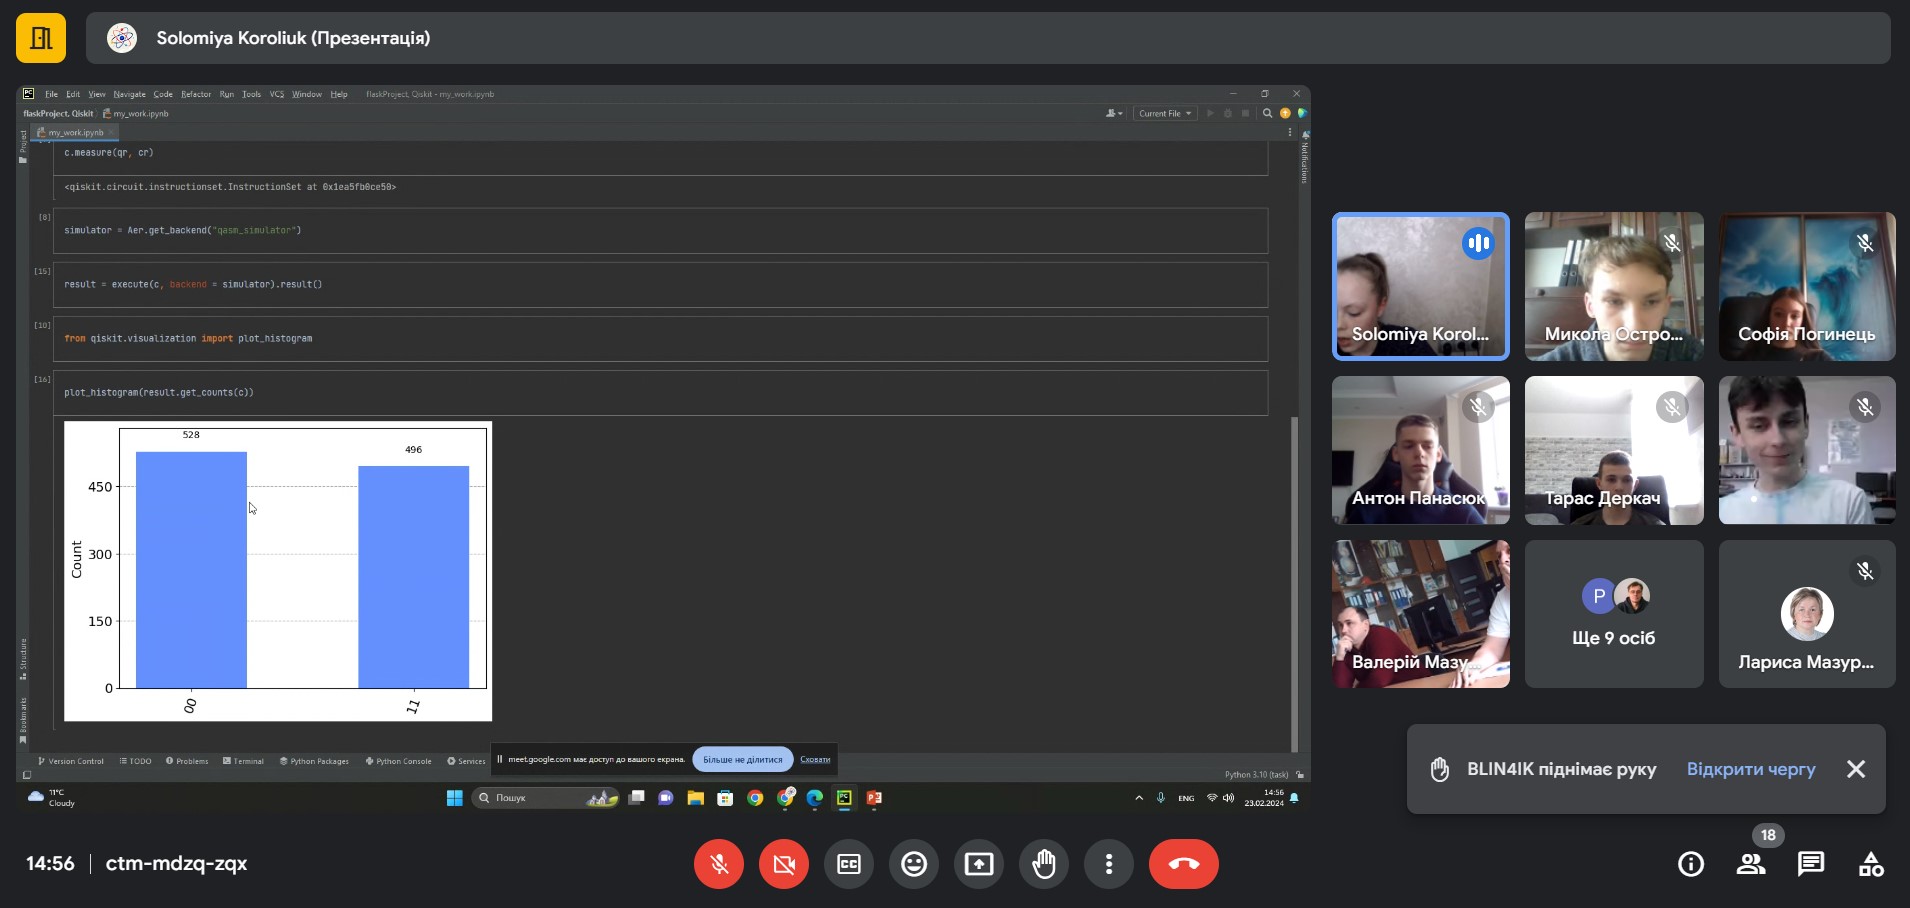Open the activities panel
Screen dimensions: 1910x908
(x=1870, y=864)
